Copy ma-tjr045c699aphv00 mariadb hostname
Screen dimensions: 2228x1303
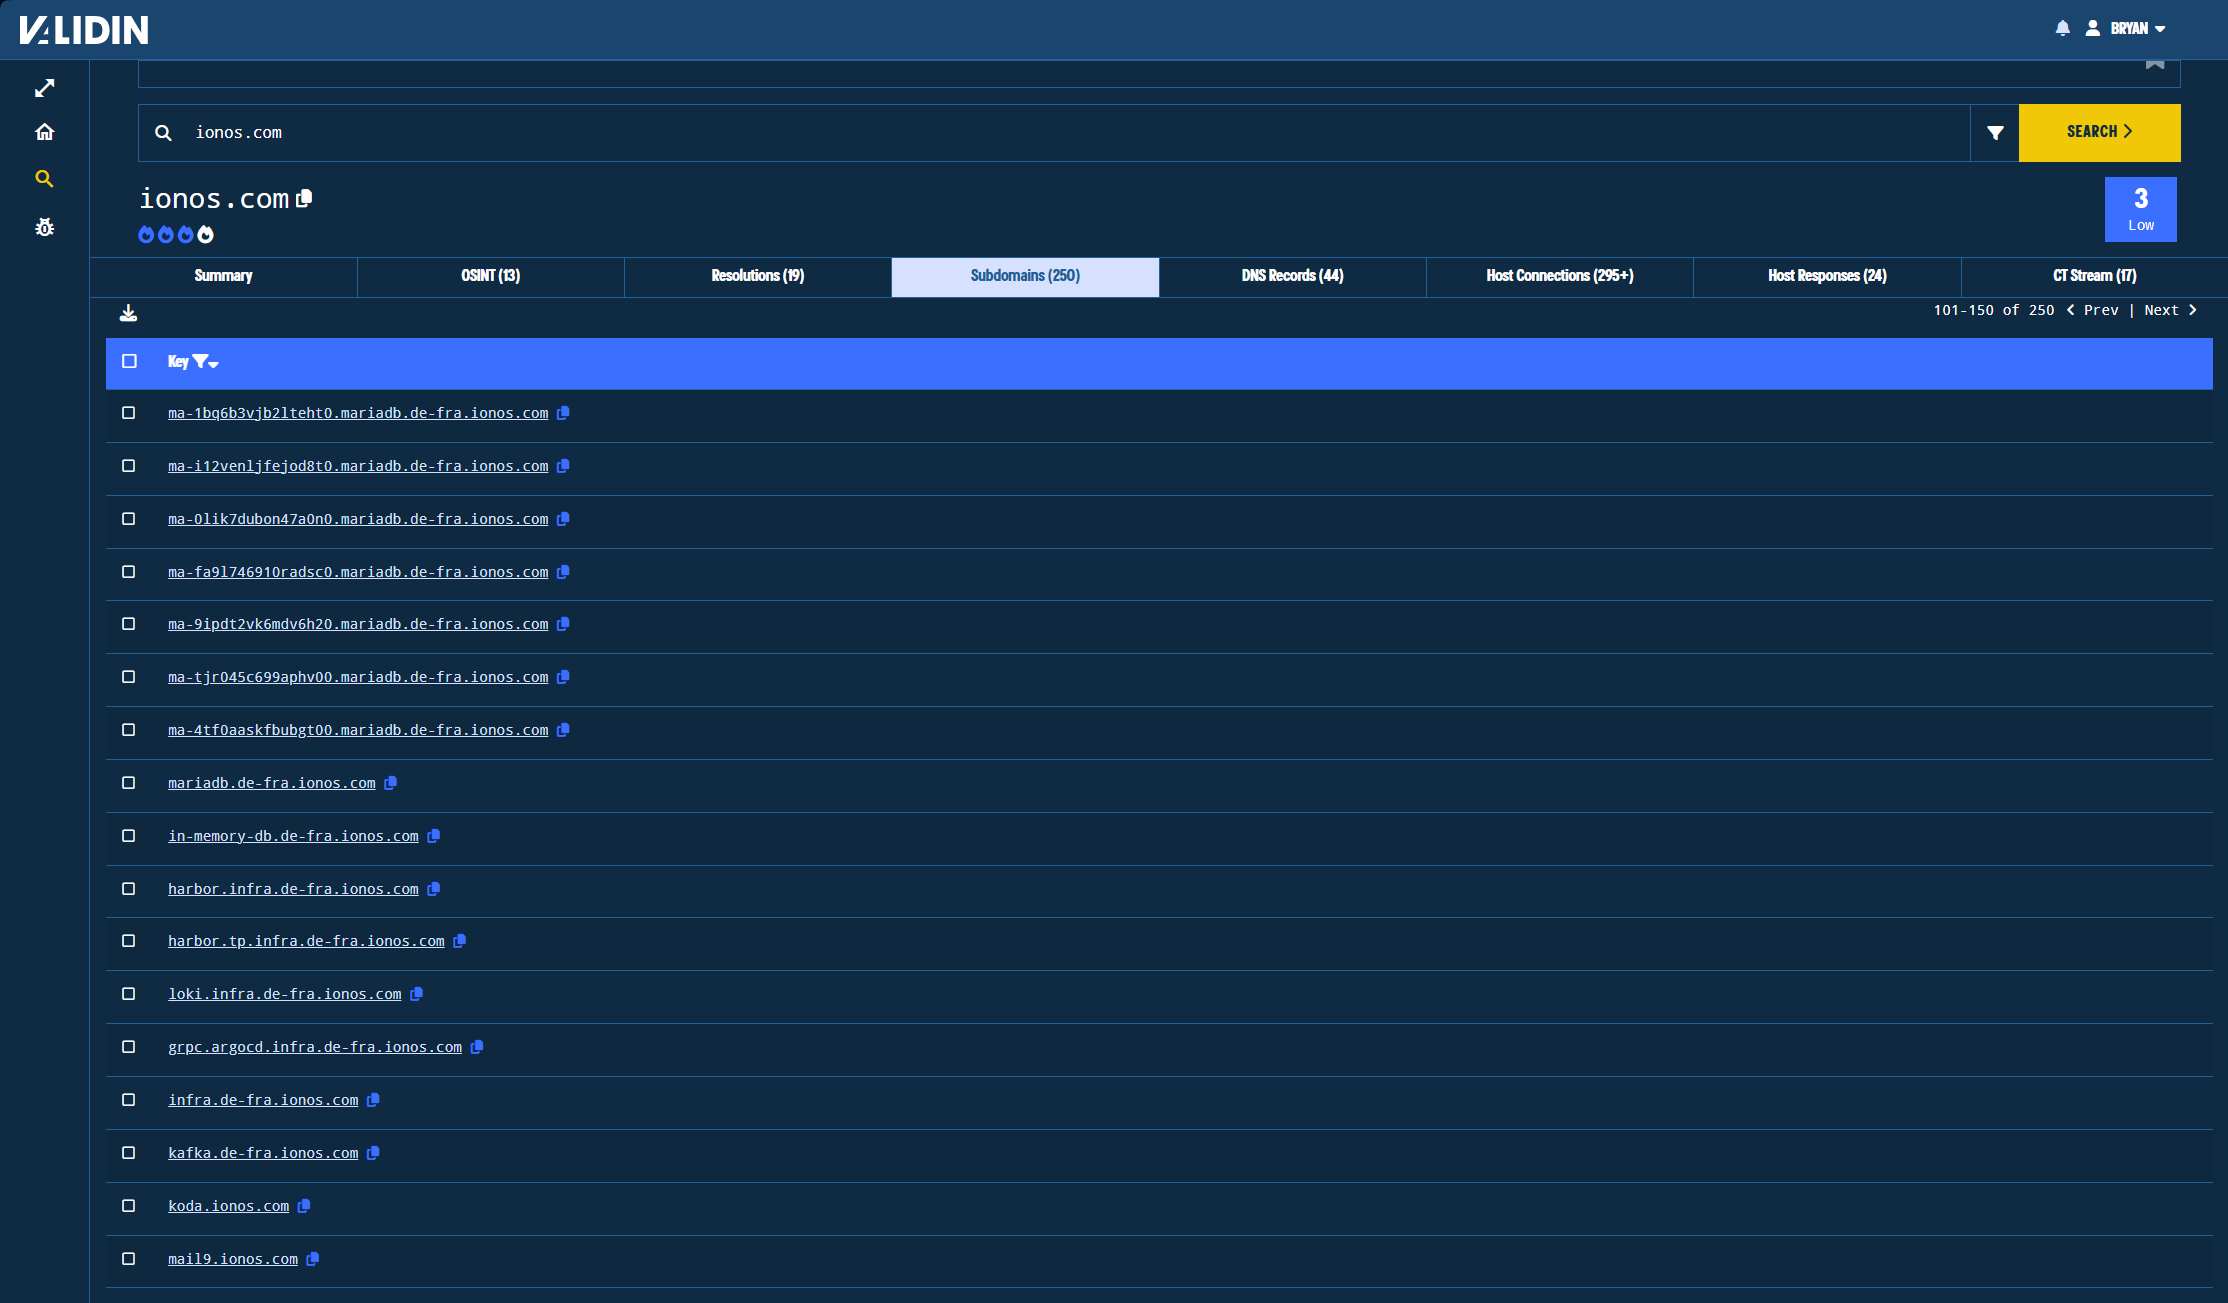(x=563, y=677)
